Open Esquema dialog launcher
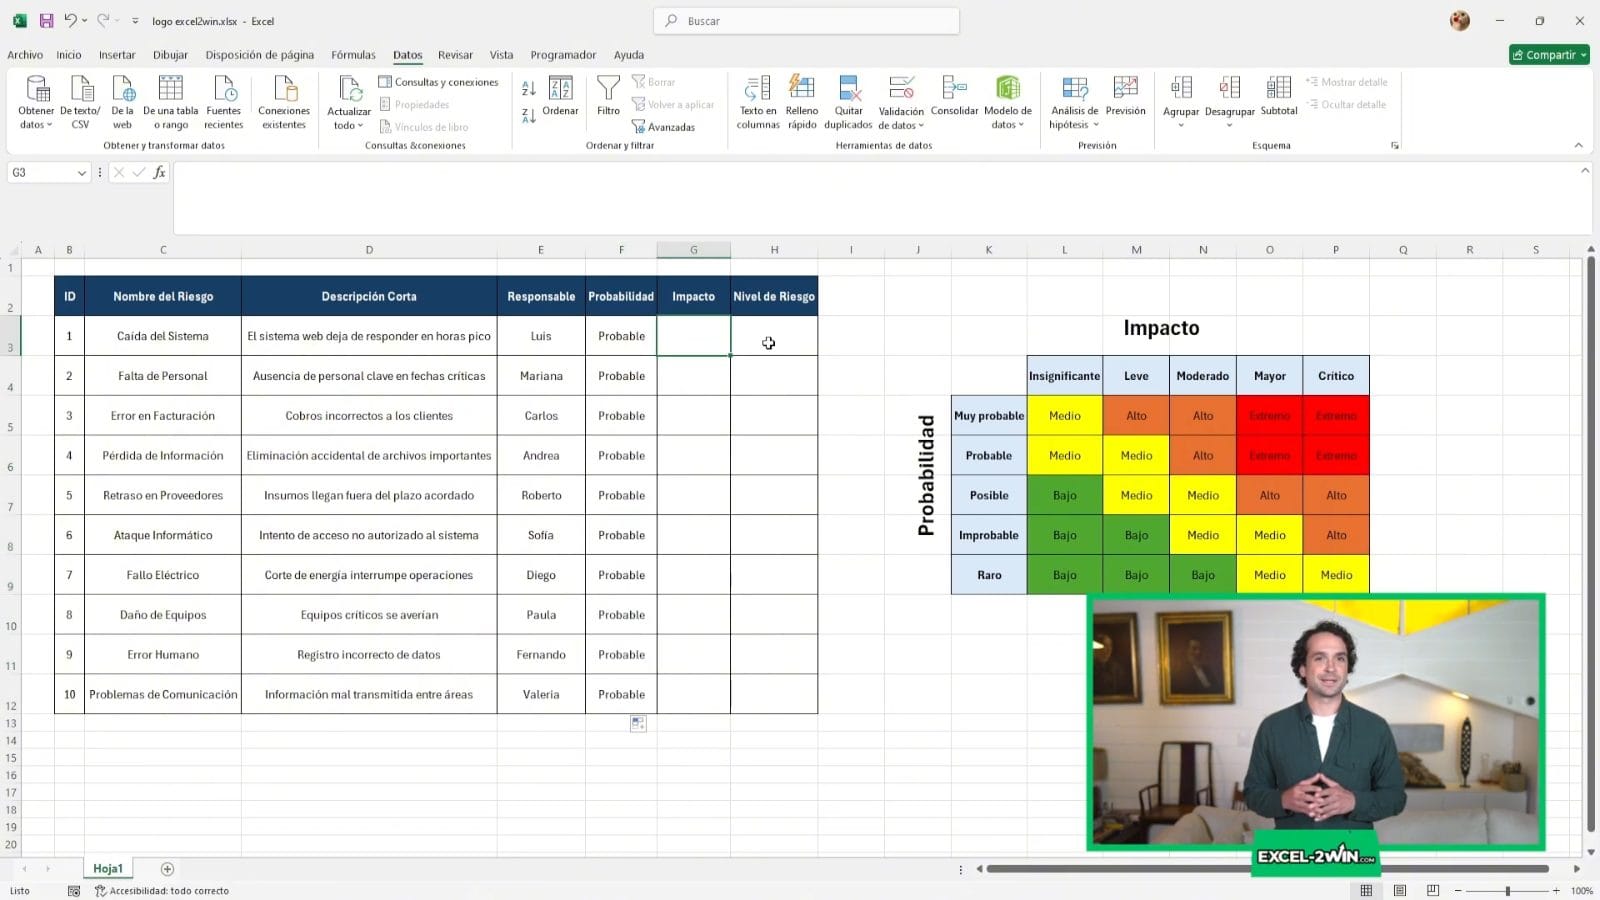 tap(1395, 146)
